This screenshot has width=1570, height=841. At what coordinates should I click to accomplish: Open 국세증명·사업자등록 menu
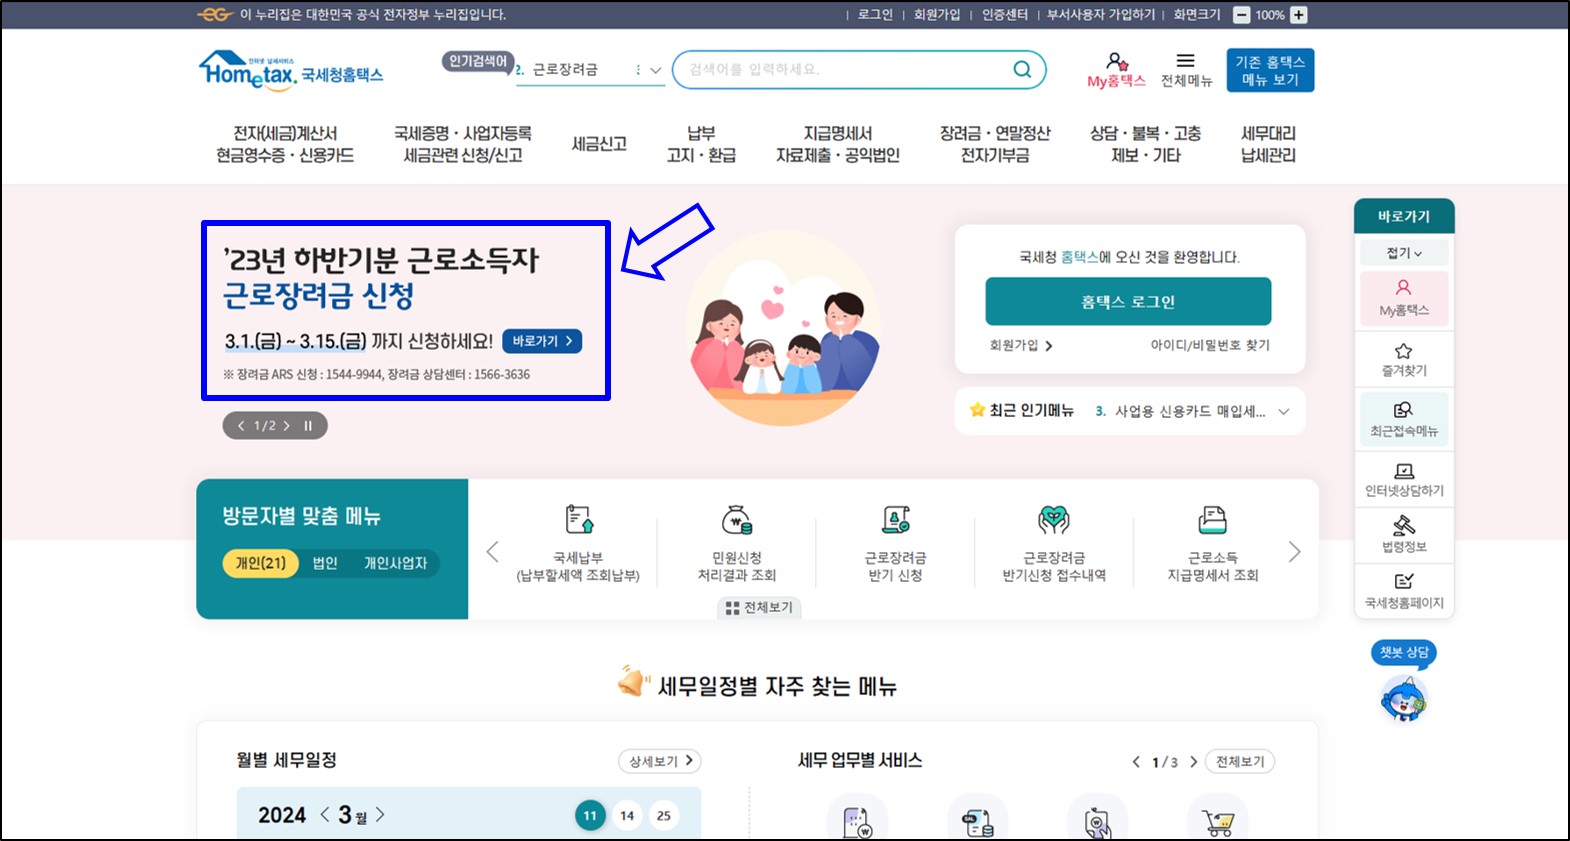pyautogui.click(x=463, y=144)
